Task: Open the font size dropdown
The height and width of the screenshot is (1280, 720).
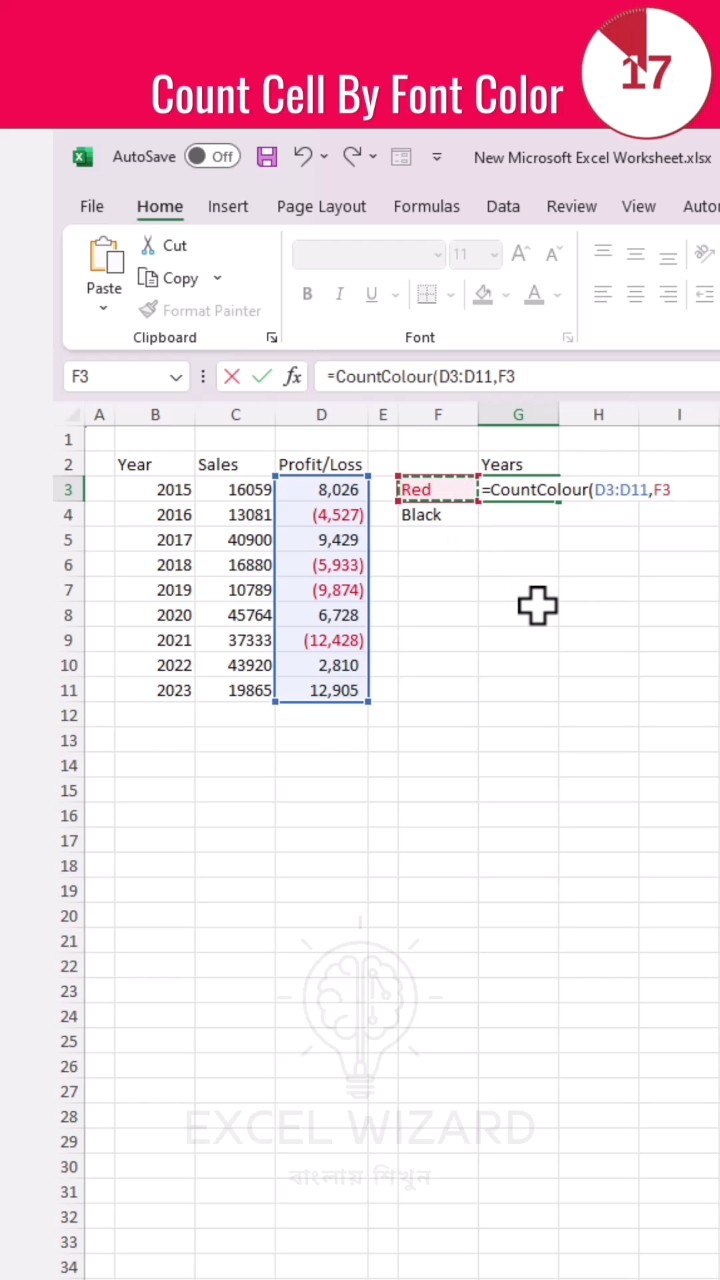Action: coord(494,255)
